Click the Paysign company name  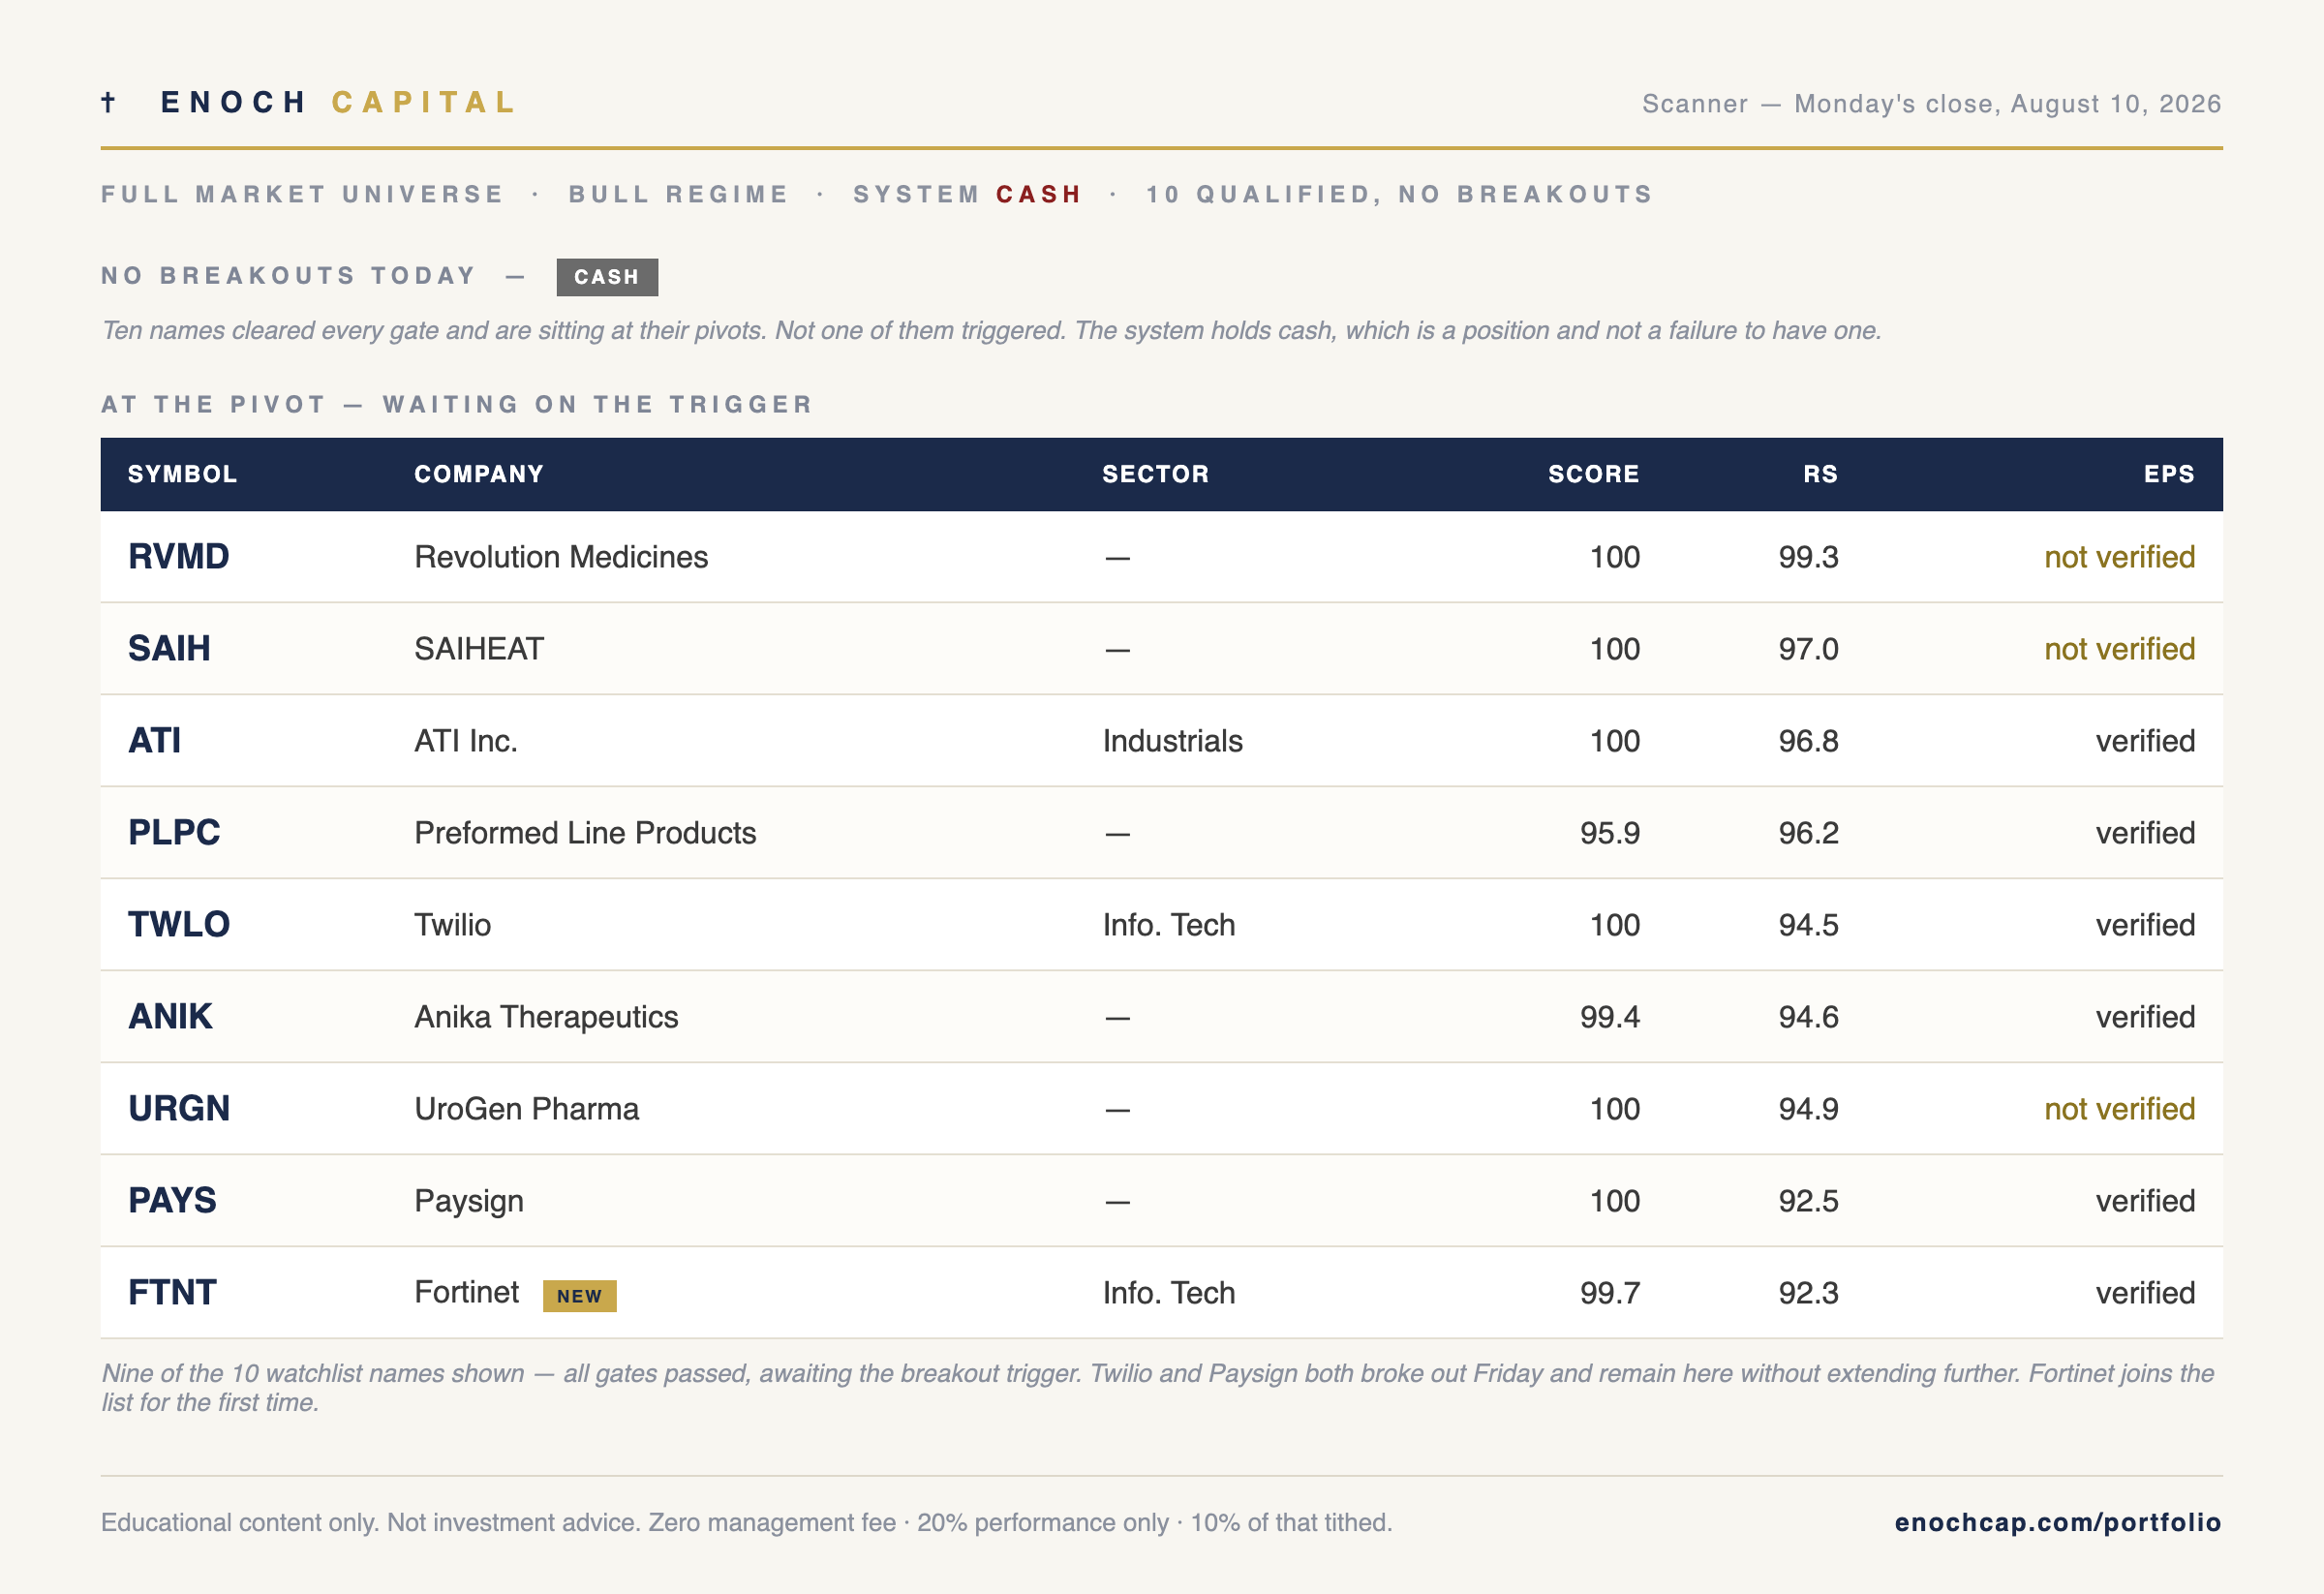pos(469,1201)
